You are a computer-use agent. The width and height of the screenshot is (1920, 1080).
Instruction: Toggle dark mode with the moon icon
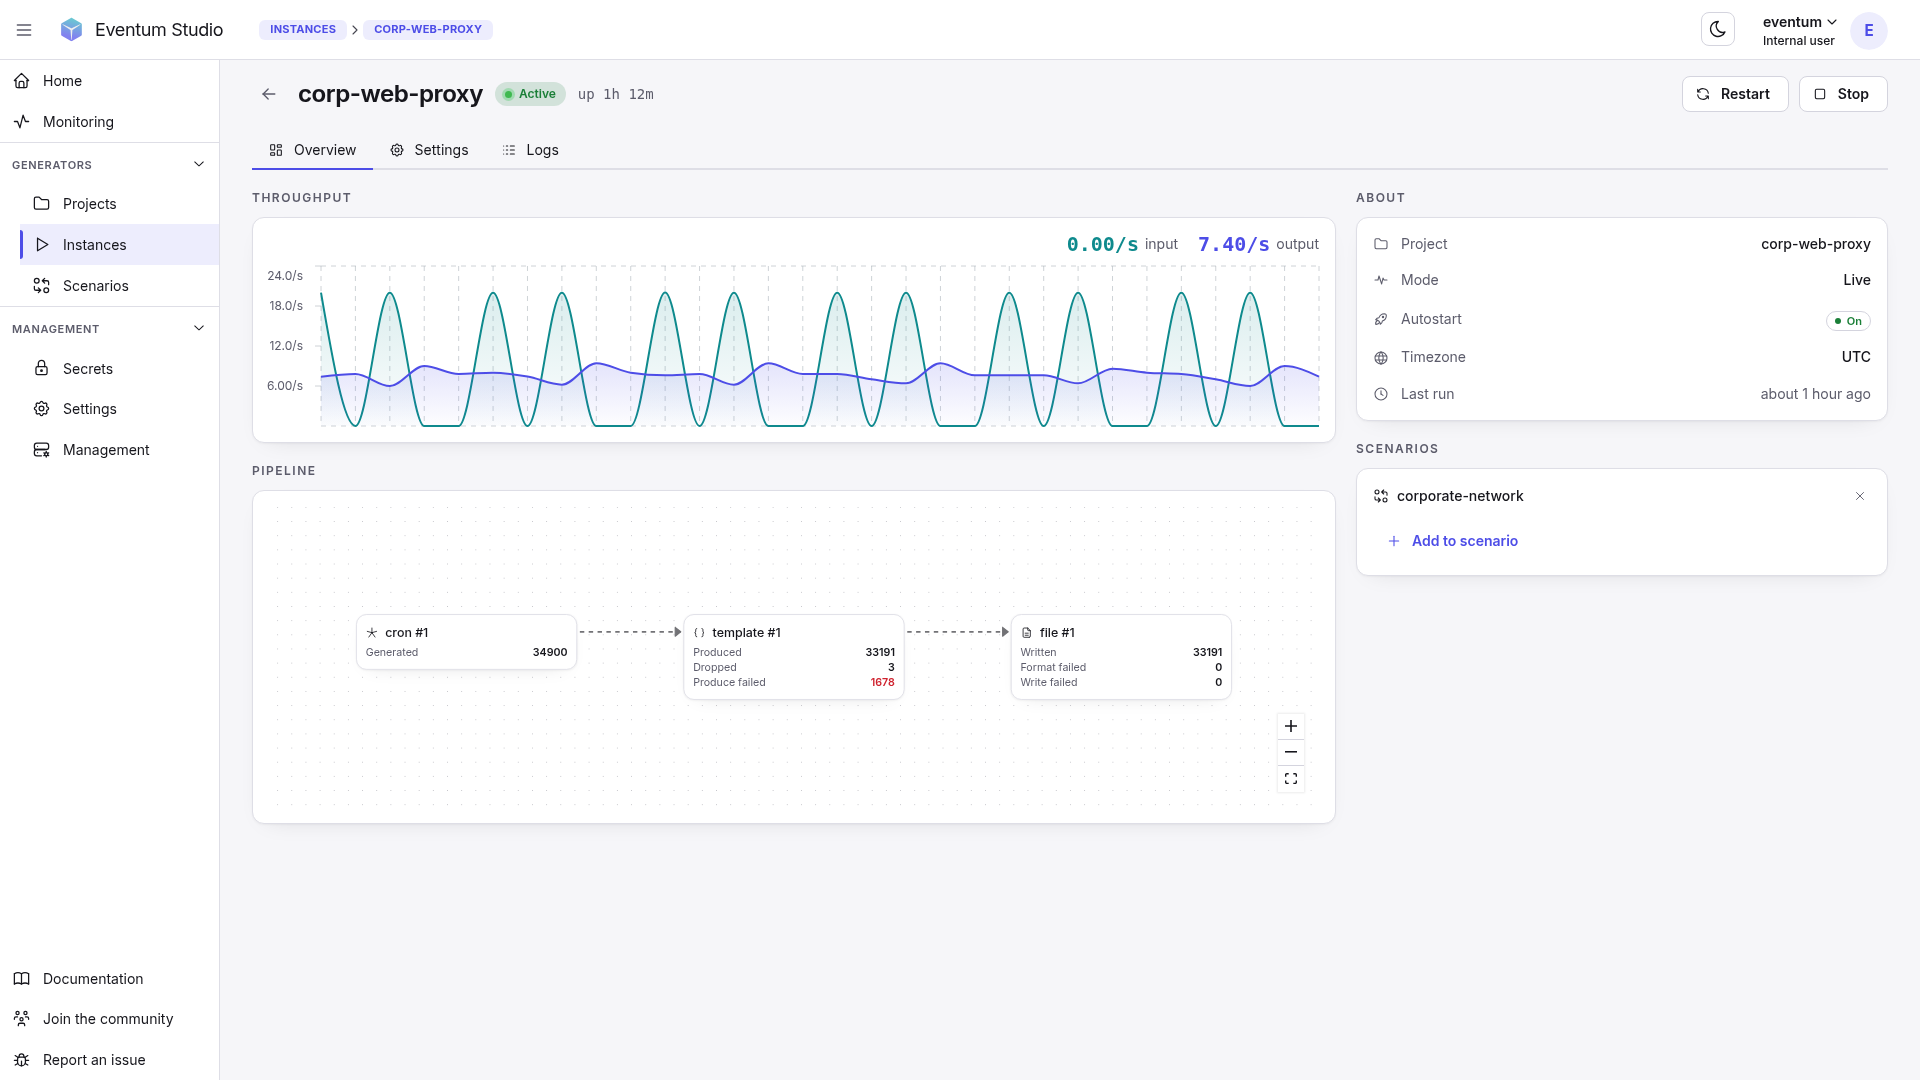click(x=1717, y=30)
